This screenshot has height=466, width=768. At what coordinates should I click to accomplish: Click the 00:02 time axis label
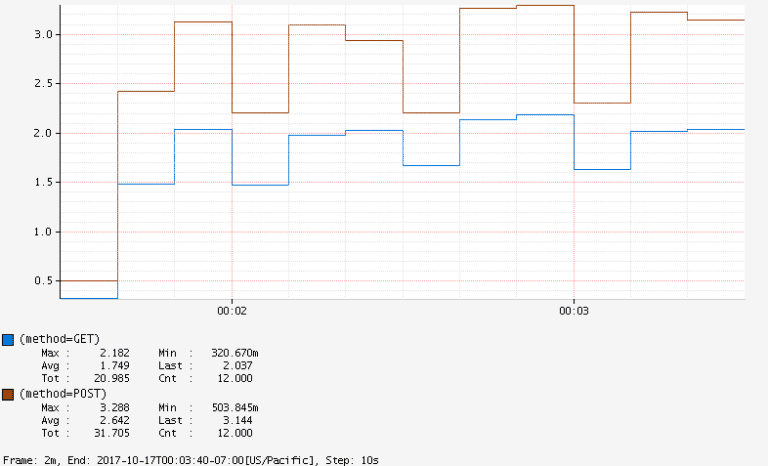point(232,312)
